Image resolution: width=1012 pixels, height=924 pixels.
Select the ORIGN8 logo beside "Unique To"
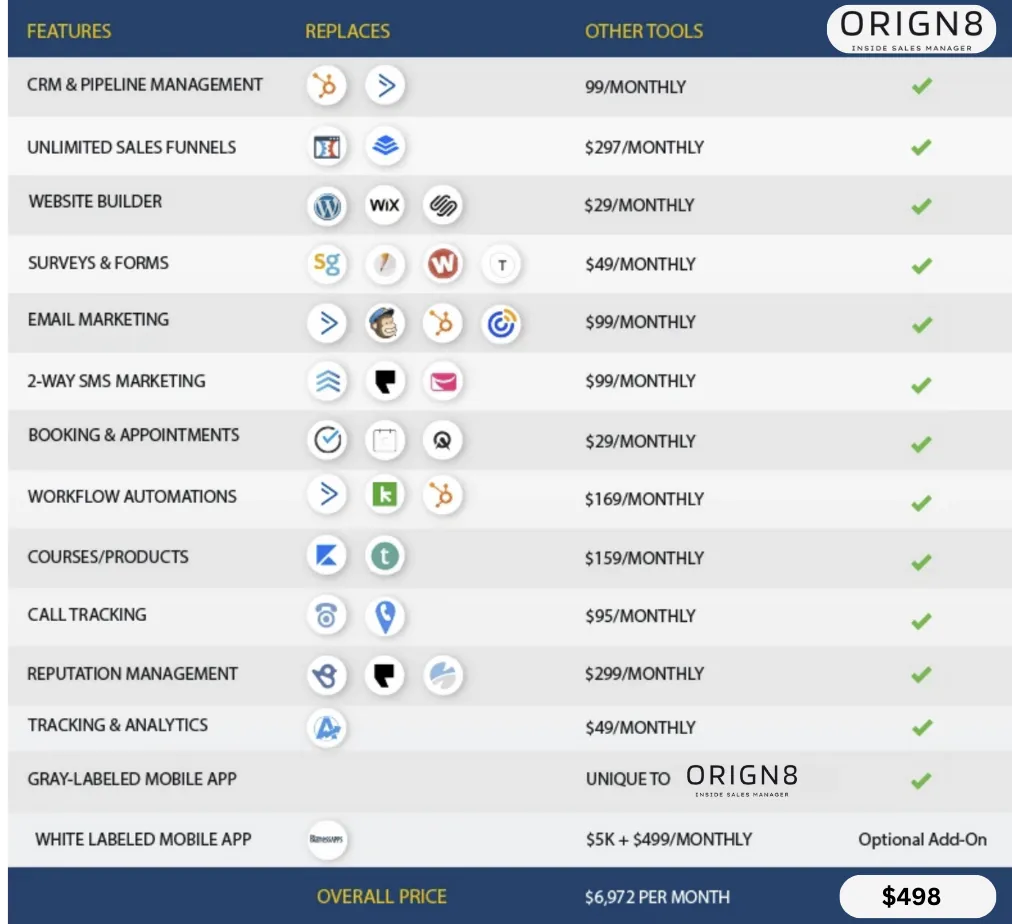point(742,779)
